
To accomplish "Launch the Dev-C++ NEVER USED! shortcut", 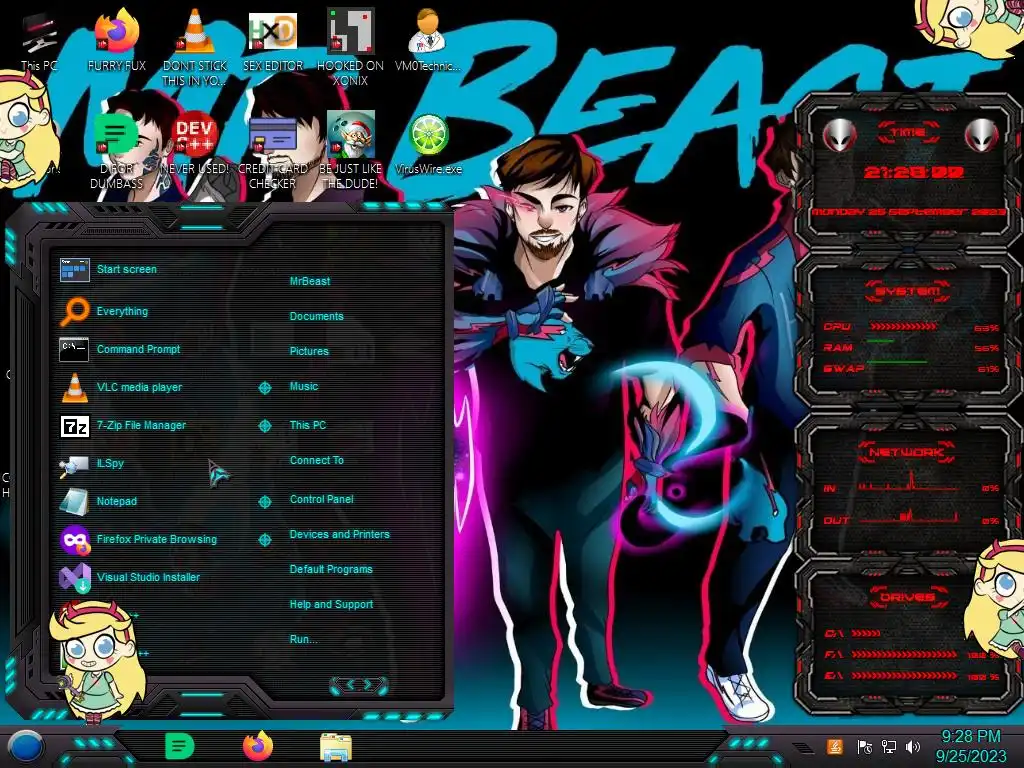I will 195,144.
